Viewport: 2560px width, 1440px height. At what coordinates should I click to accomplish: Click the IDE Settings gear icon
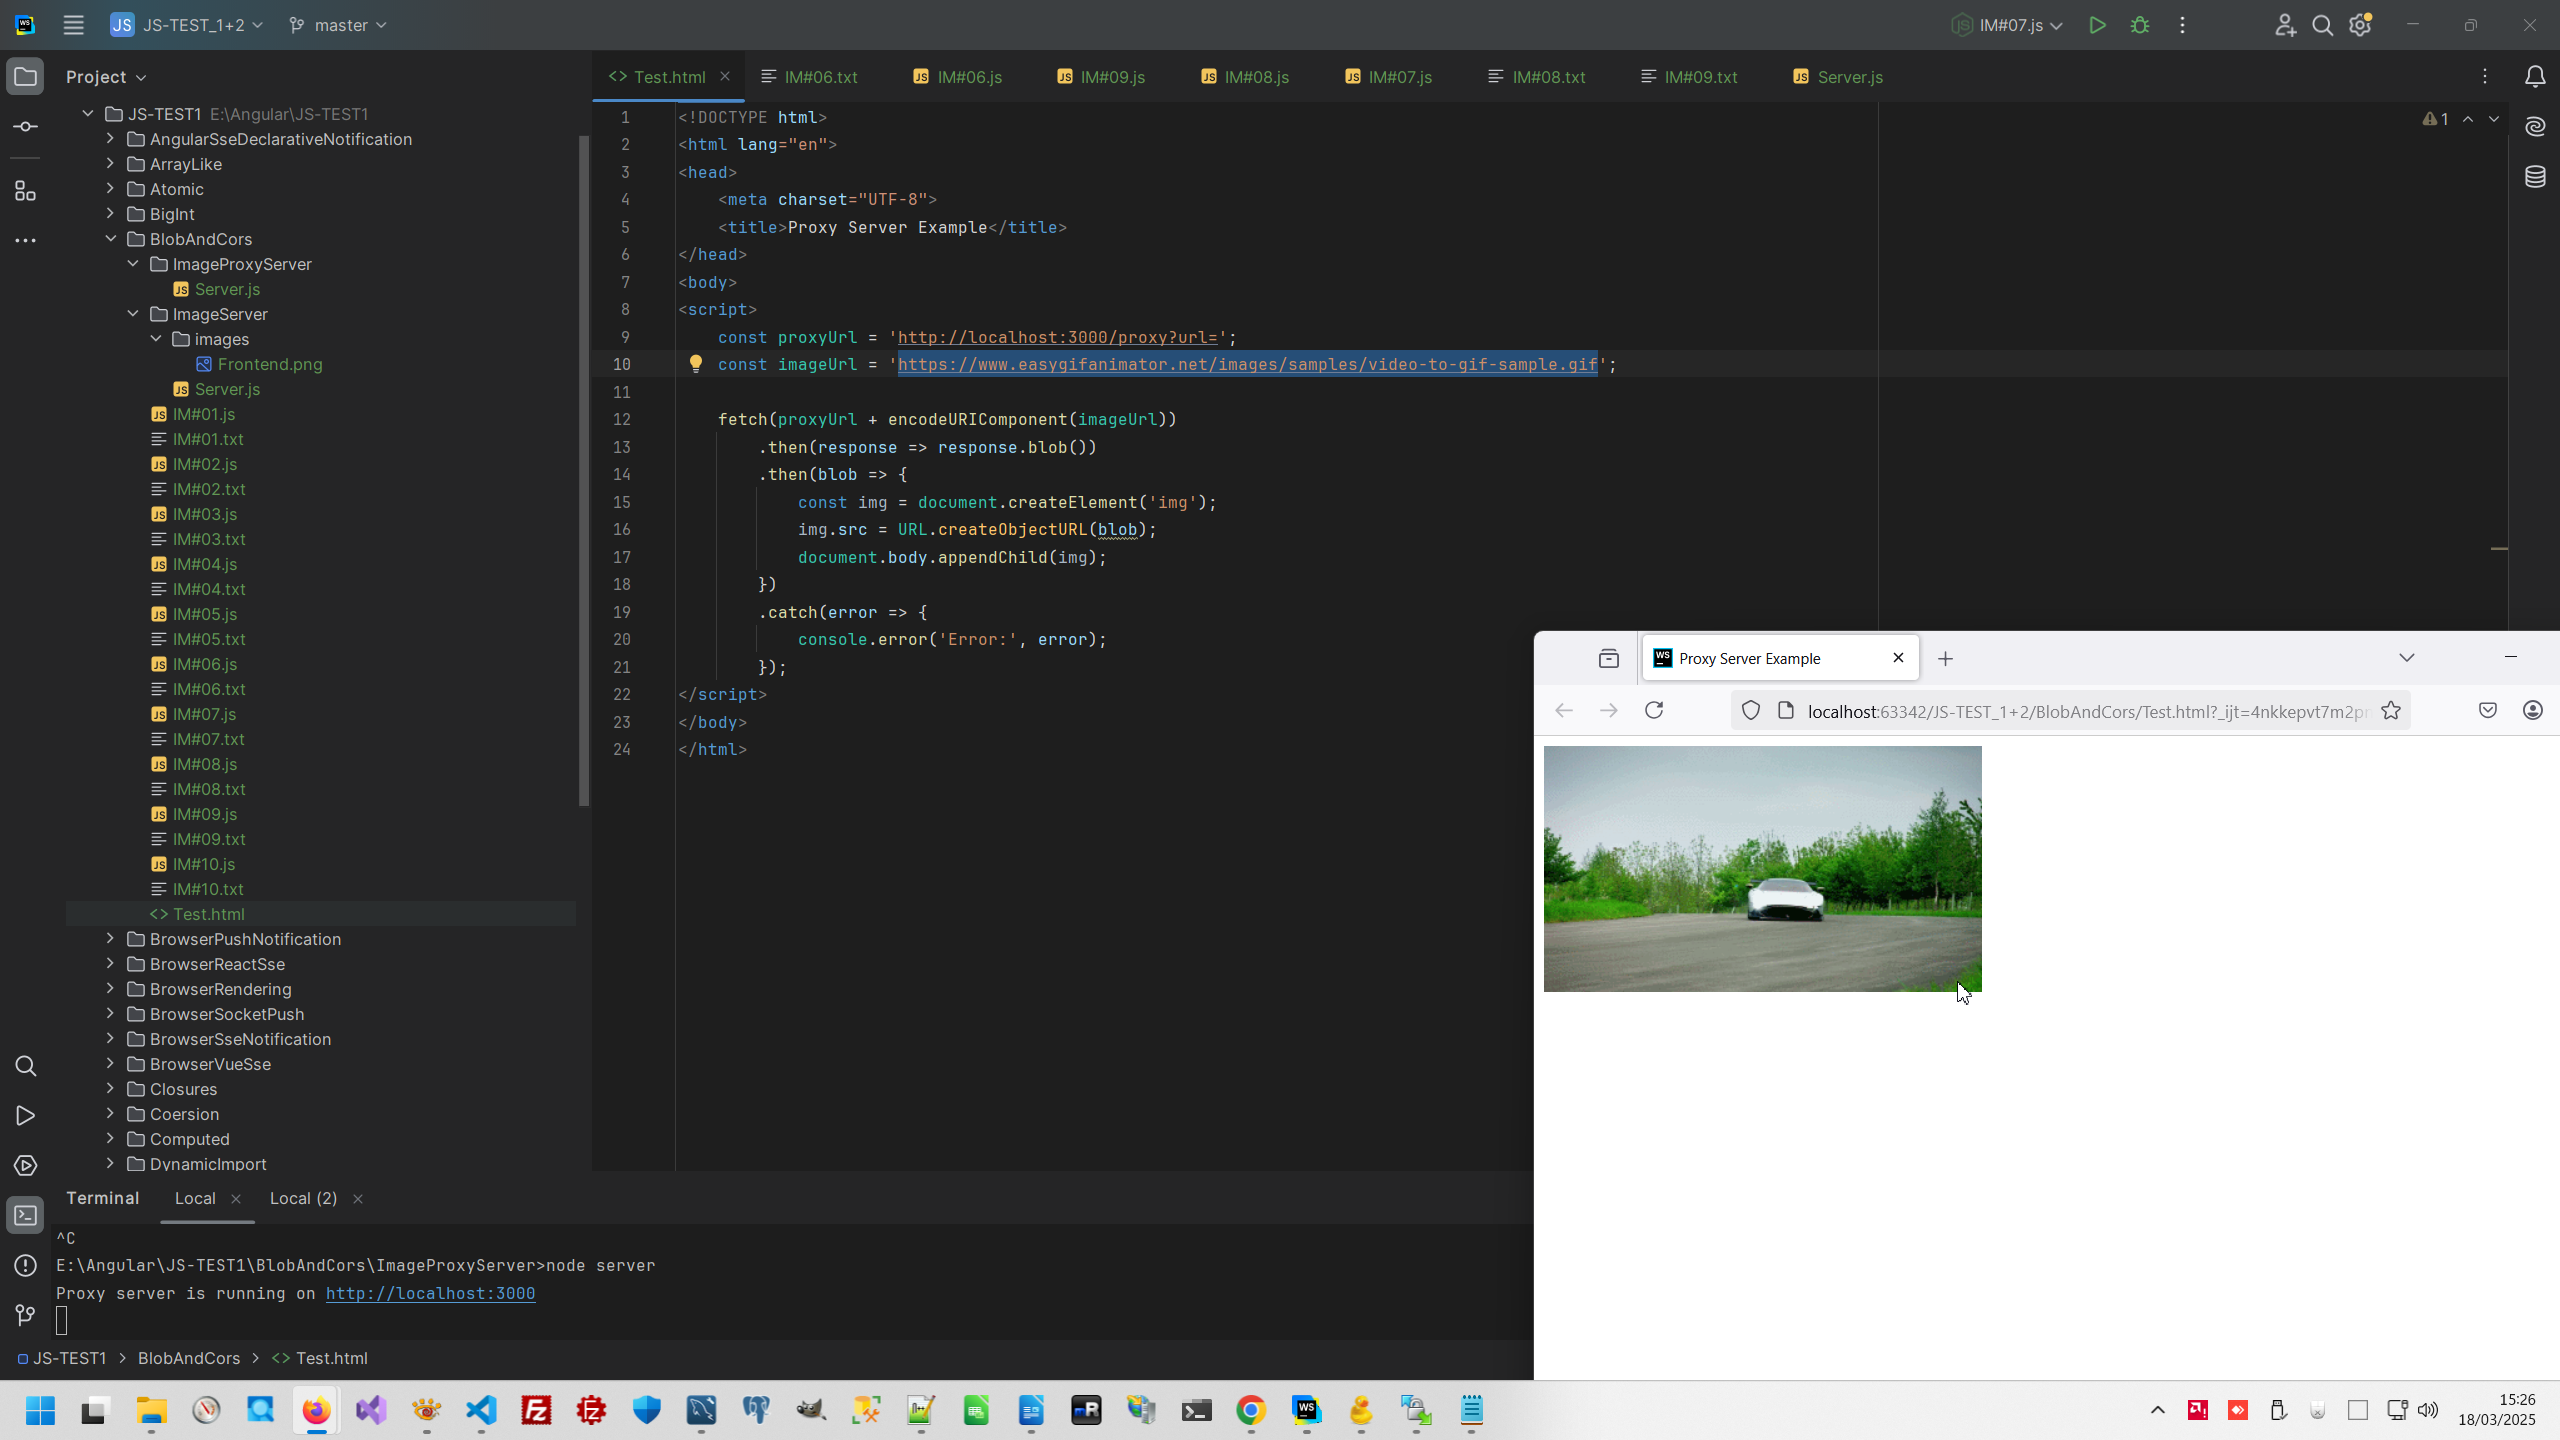pyautogui.click(x=2361, y=26)
